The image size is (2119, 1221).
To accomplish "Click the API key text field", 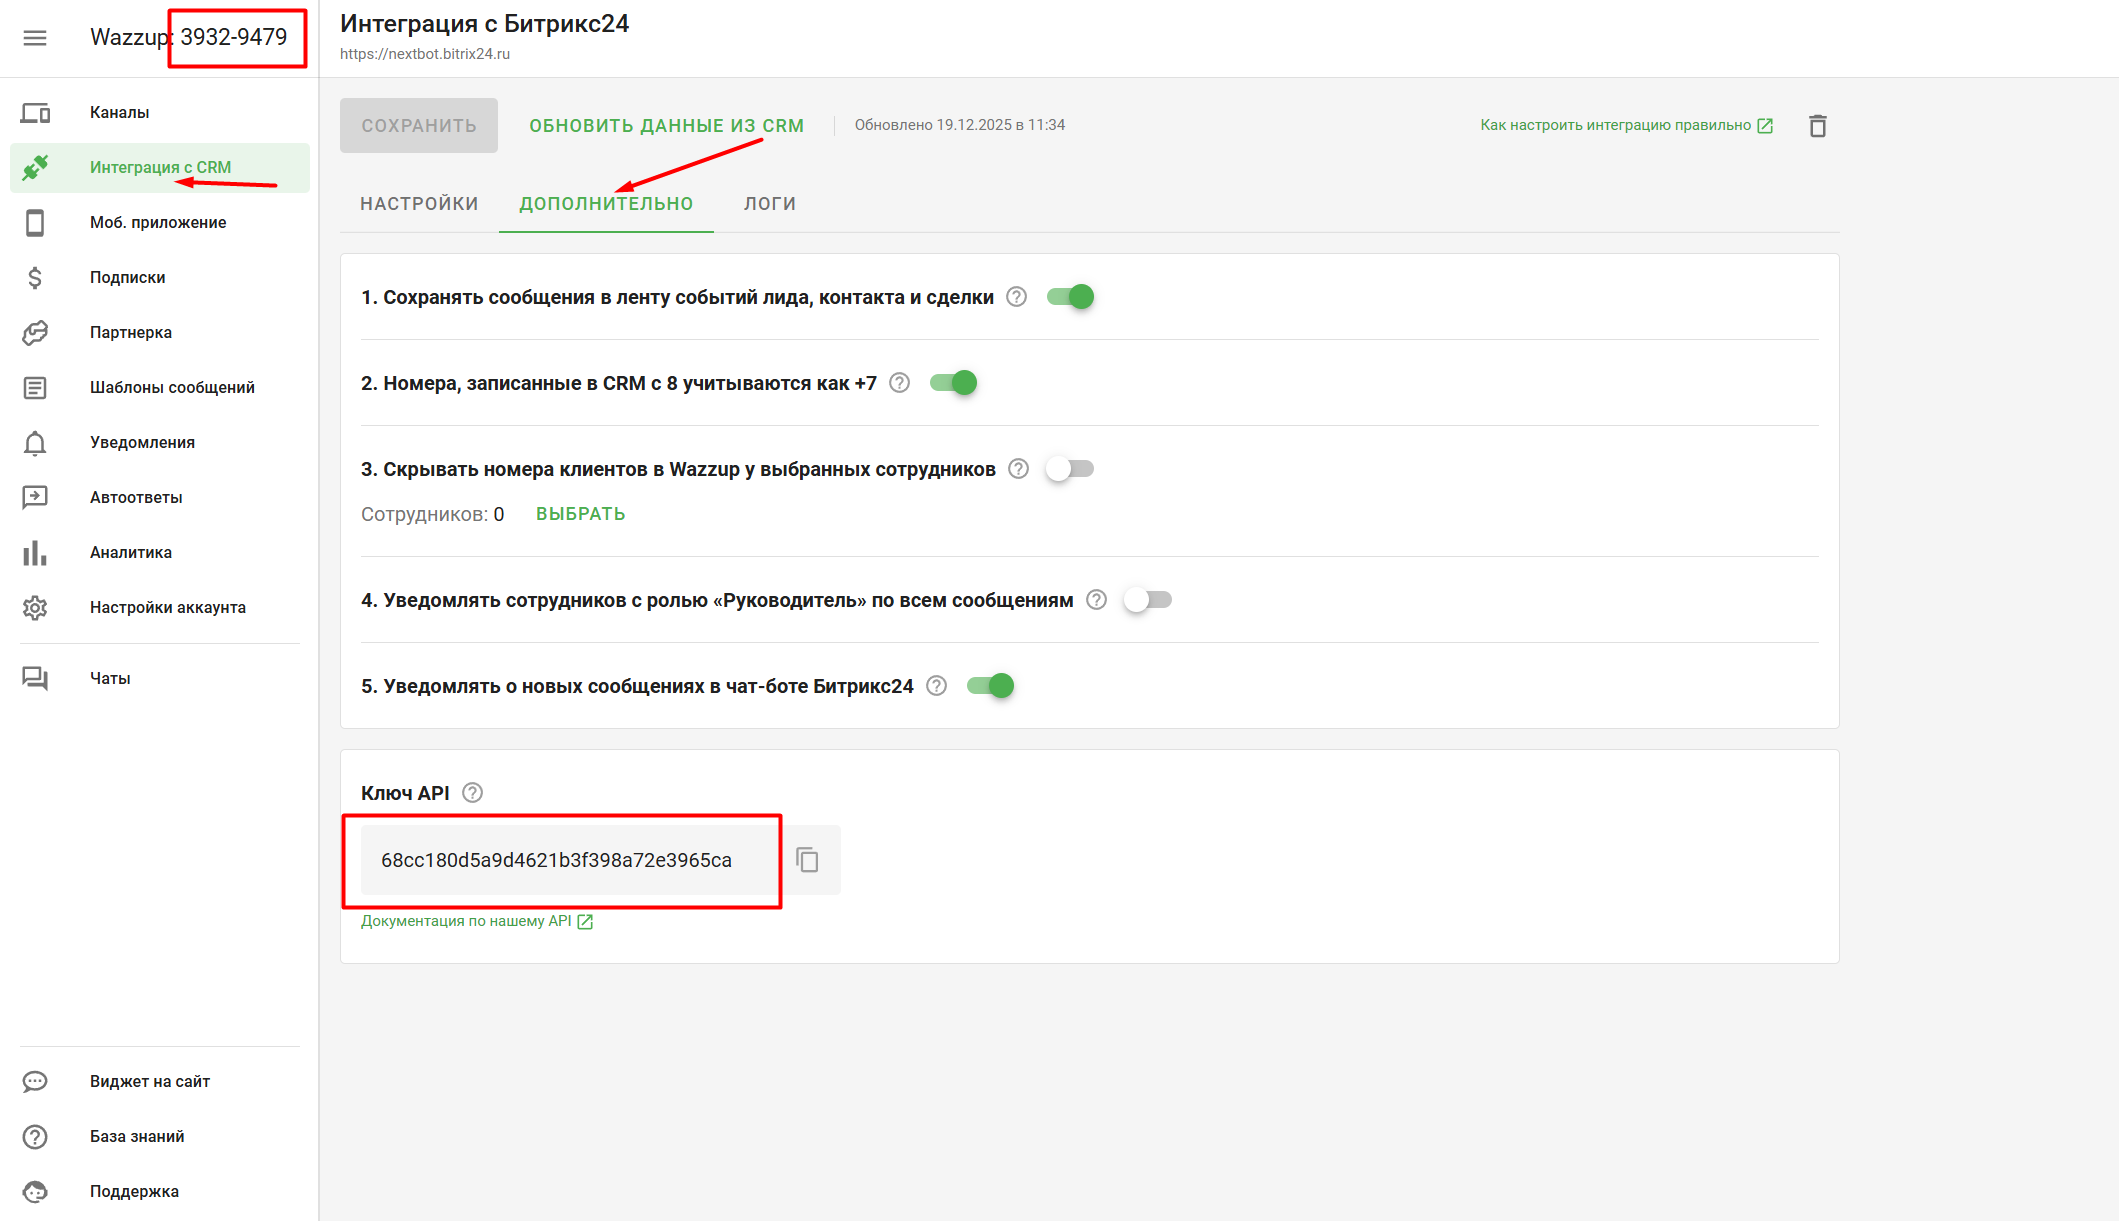I will coord(556,860).
